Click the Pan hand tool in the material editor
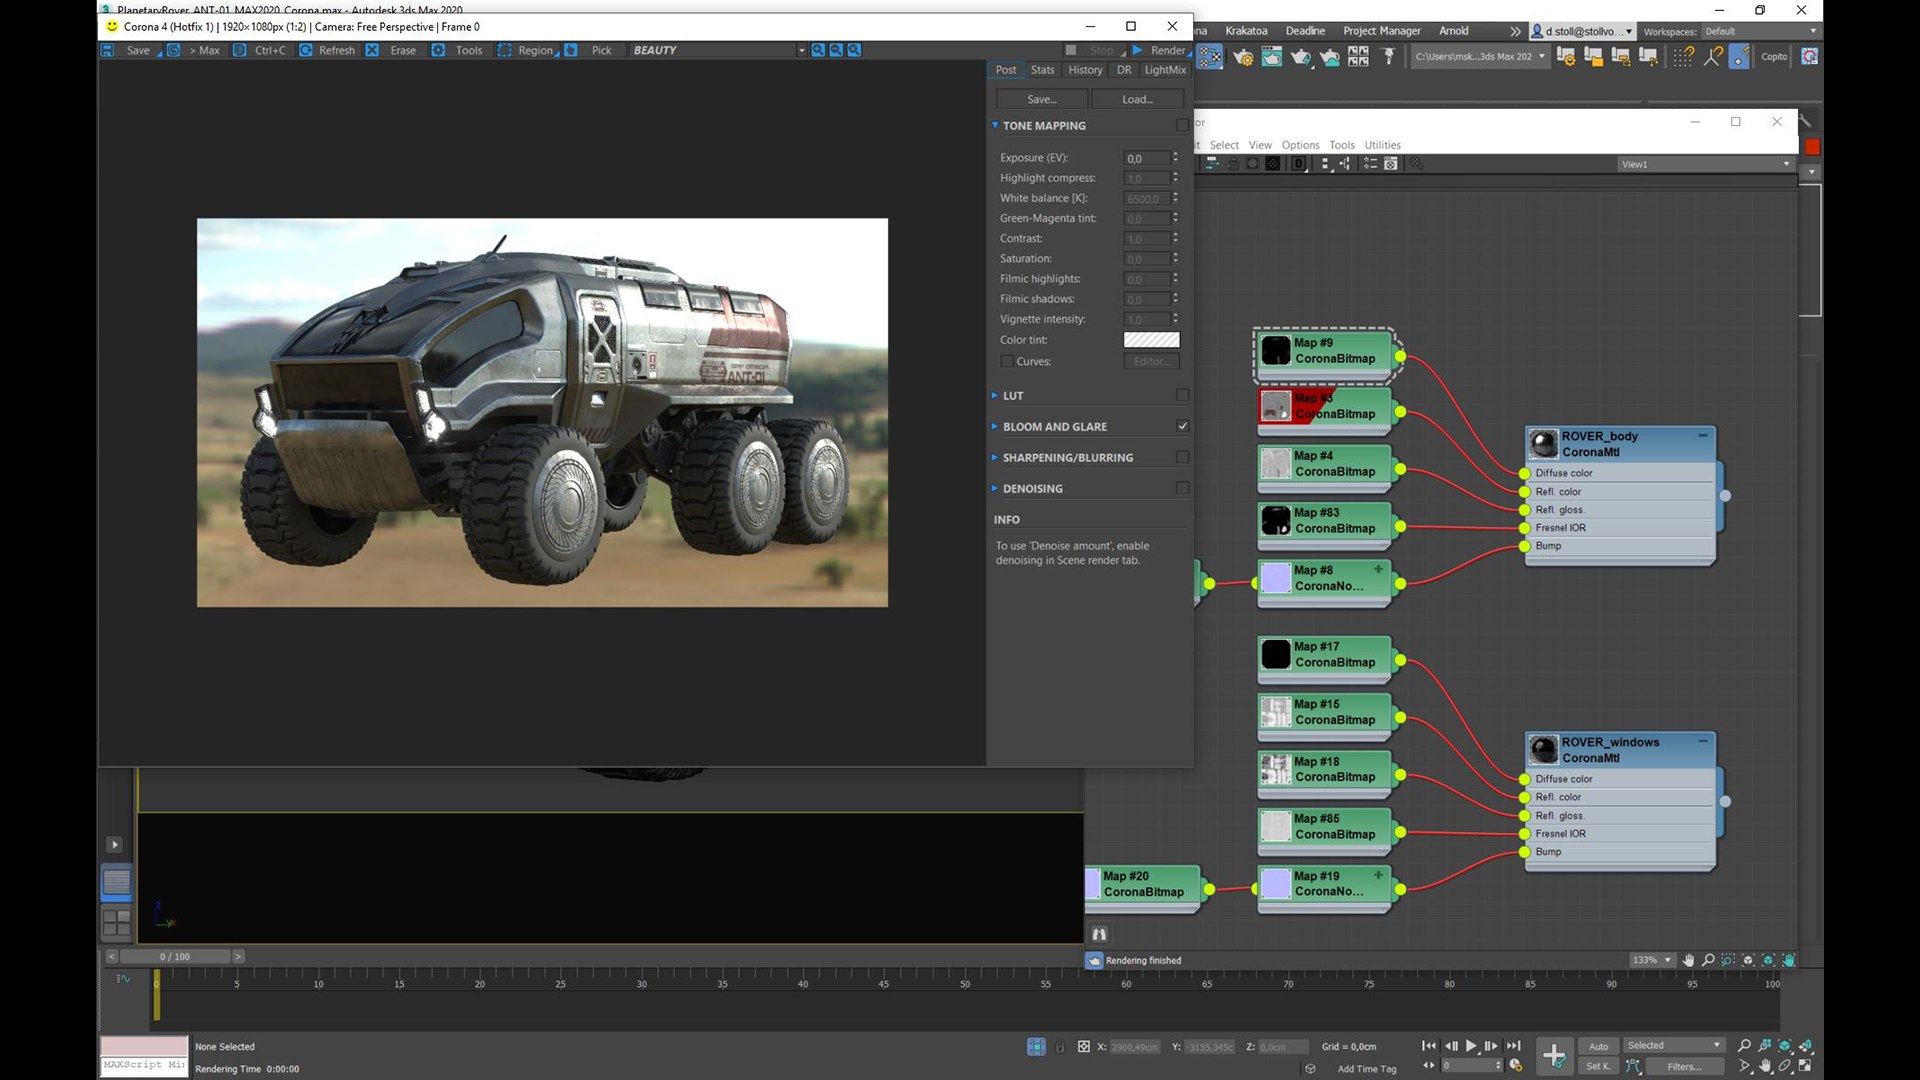Image resolution: width=1920 pixels, height=1080 pixels. [1689, 960]
